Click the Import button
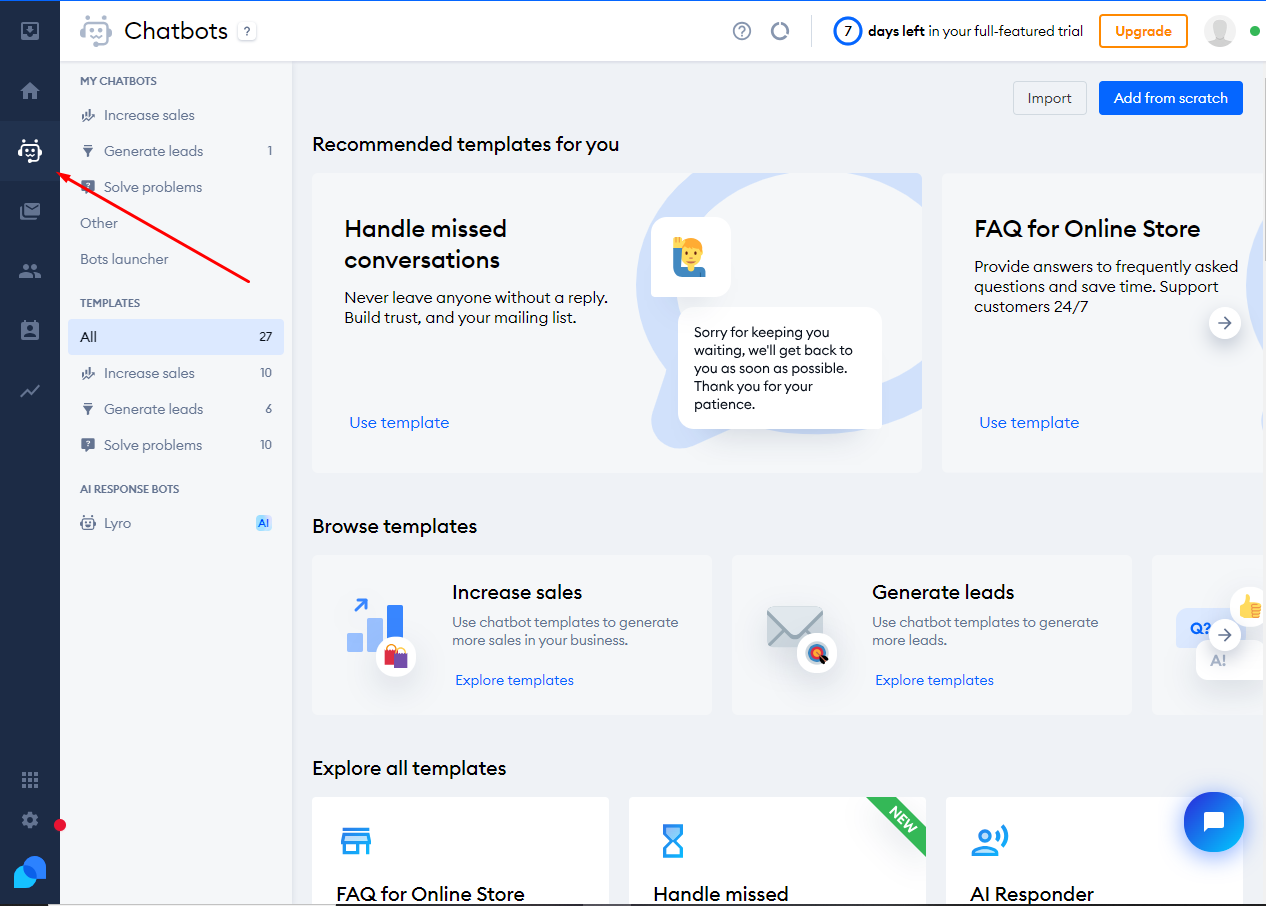Viewport: 1266px width, 906px height. (1049, 98)
